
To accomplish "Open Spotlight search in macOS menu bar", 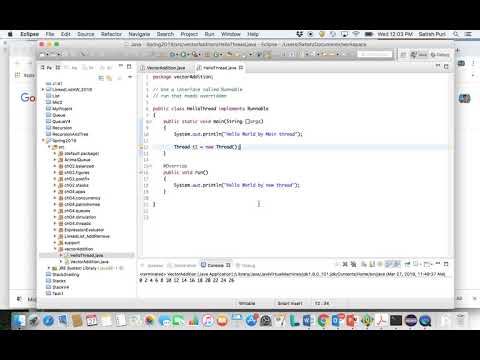I will pyautogui.click(x=456, y=34).
